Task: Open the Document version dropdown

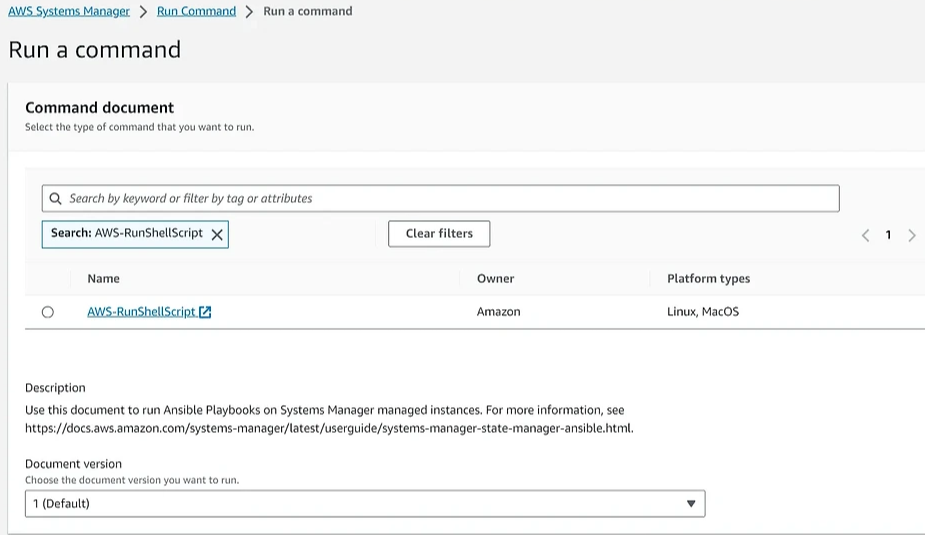Action: pyautogui.click(x=365, y=504)
